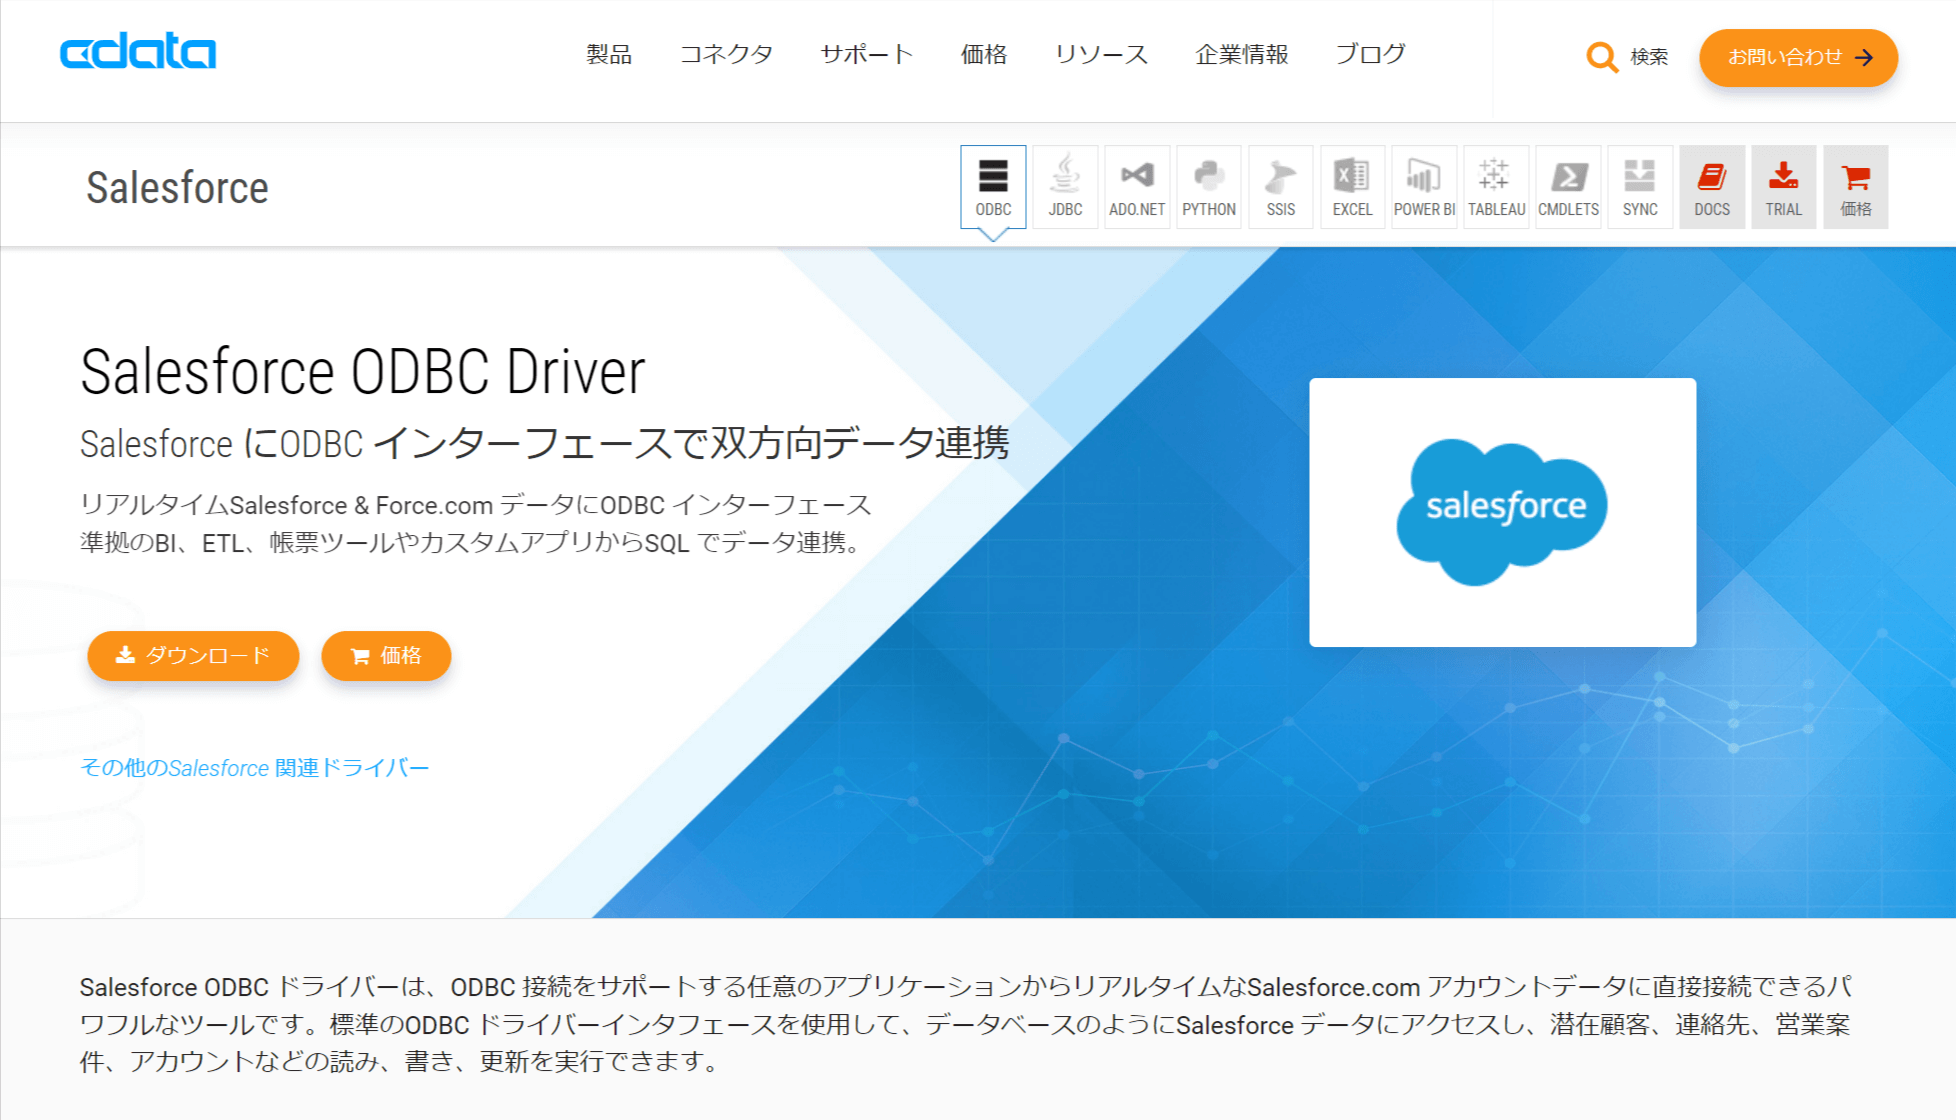This screenshot has height=1120, width=1956.
Task: Open the 製品 menu
Action: [609, 54]
